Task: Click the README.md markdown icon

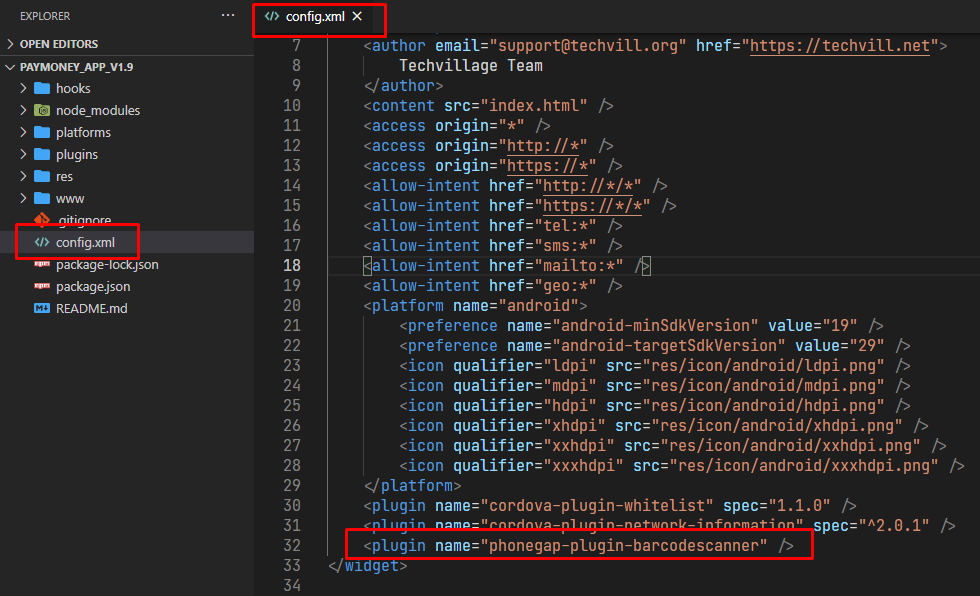Action: (42, 309)
